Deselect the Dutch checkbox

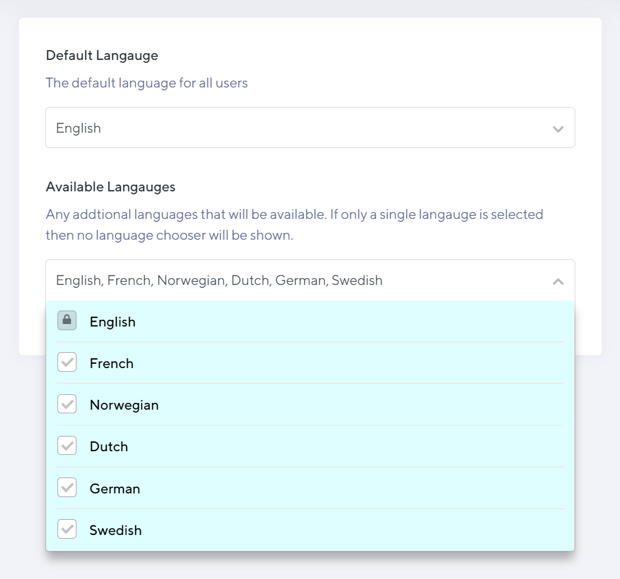click(x=67, y=446)
